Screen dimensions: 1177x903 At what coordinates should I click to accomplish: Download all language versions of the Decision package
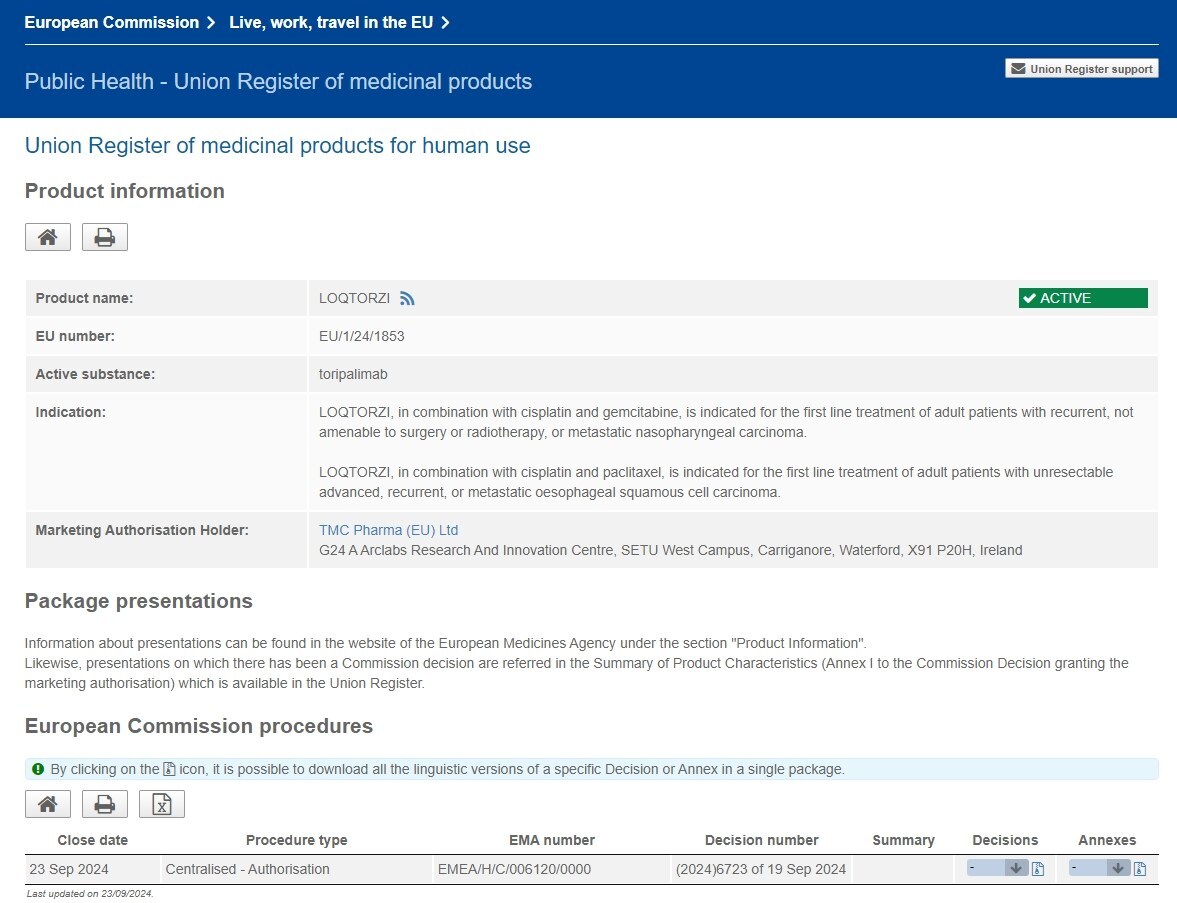point(1038,869)
